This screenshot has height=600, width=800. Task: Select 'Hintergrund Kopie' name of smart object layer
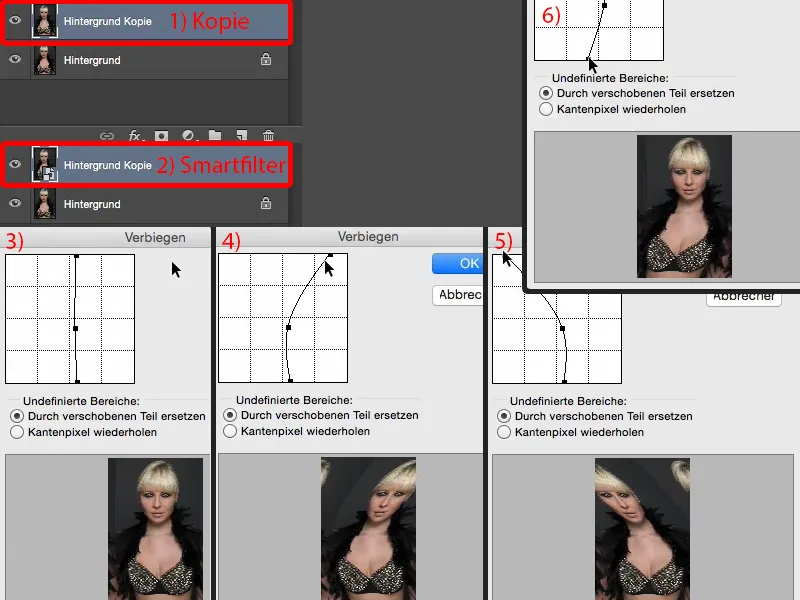tap(108, 165)
